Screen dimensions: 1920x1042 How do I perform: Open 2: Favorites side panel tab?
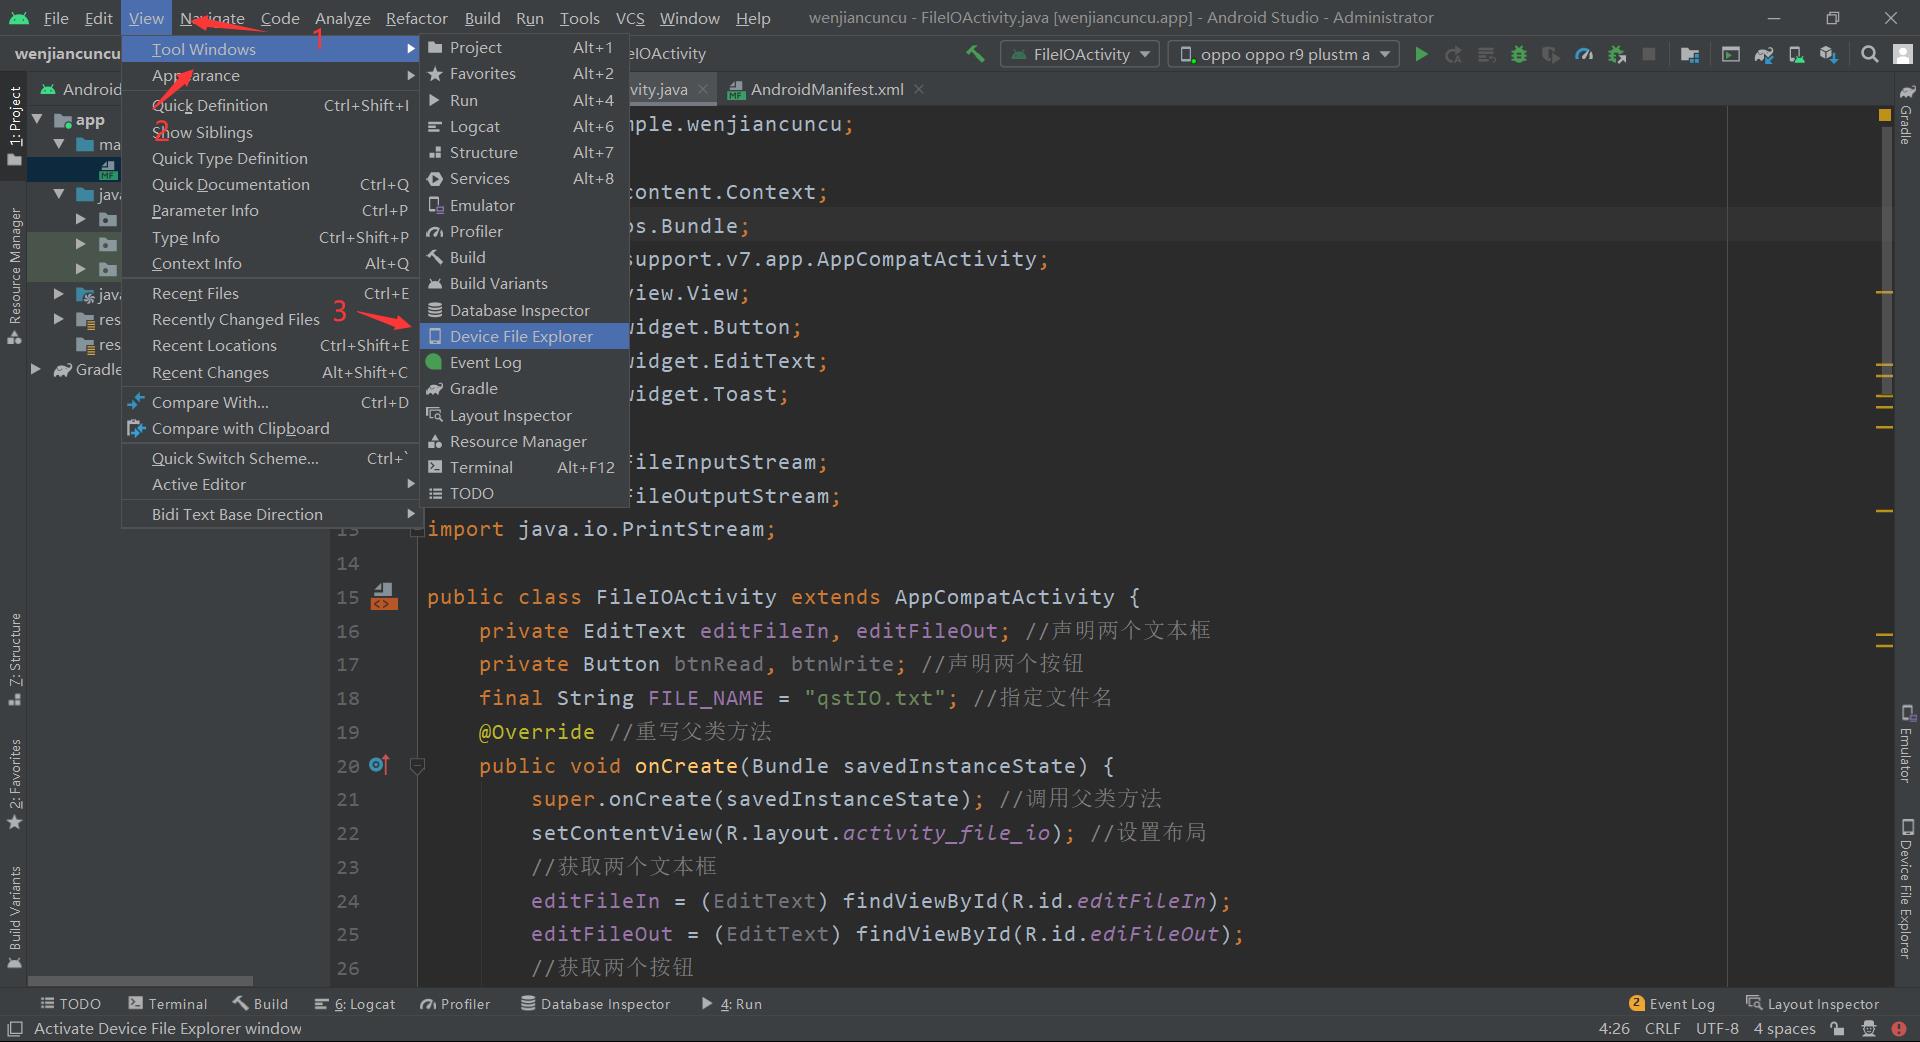coord(15,785)
